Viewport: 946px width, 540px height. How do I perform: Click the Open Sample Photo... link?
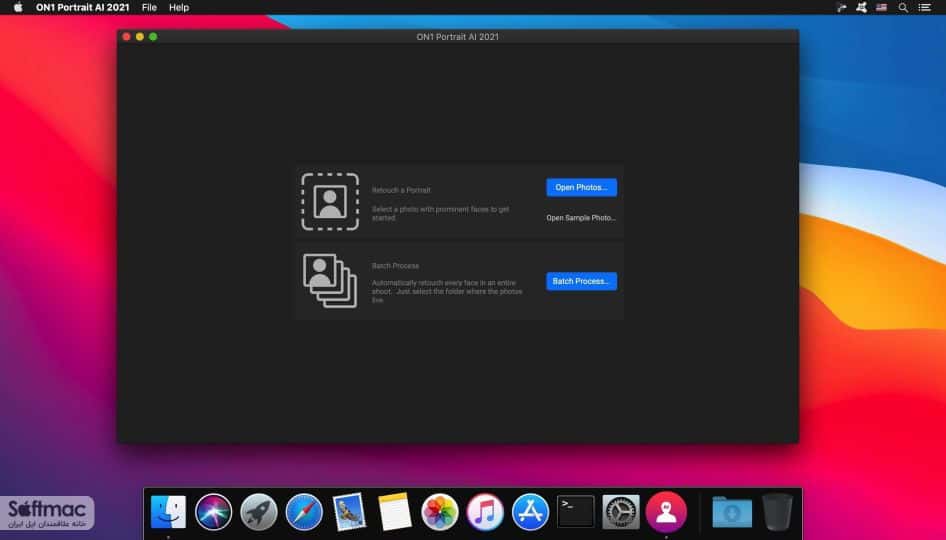[581, 218]
